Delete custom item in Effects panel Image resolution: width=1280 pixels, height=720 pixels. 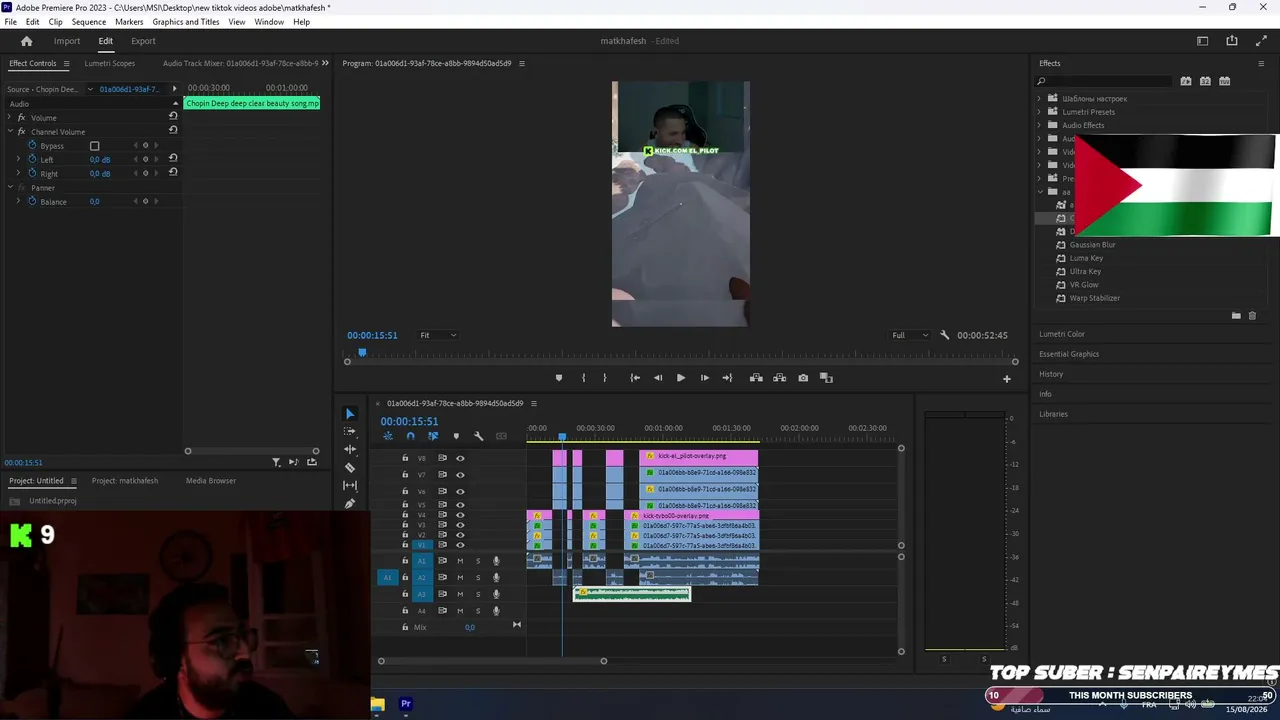[1252, 316]
